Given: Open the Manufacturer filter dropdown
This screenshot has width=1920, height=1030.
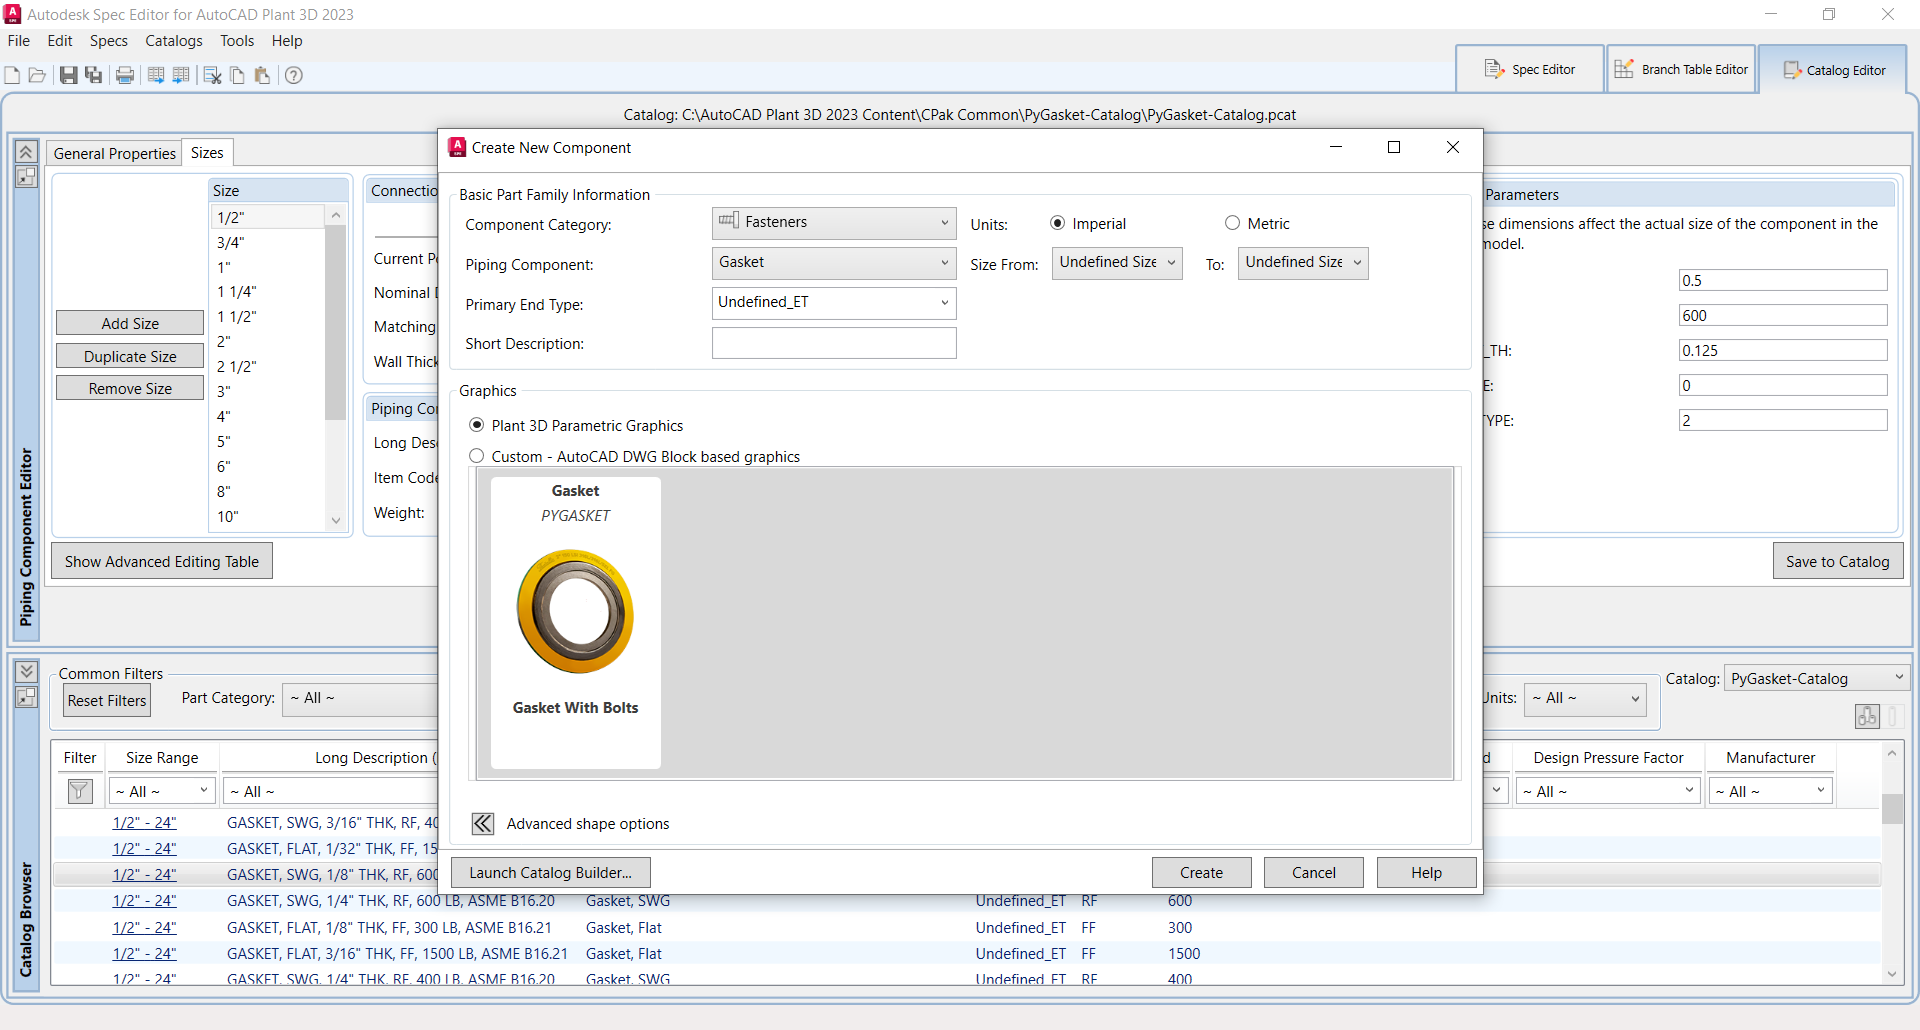Looking at the screenshot, I should [x=1770, y=791].
